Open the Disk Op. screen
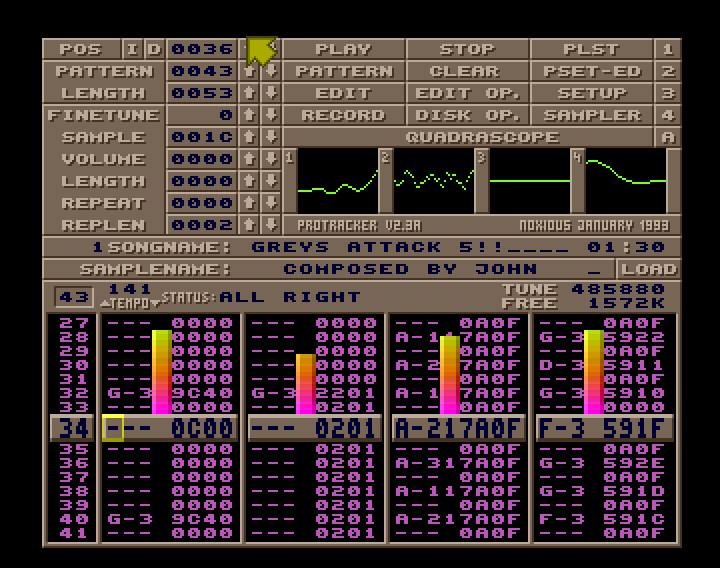This screenshot has width=720, height=568. pos(467,115)
